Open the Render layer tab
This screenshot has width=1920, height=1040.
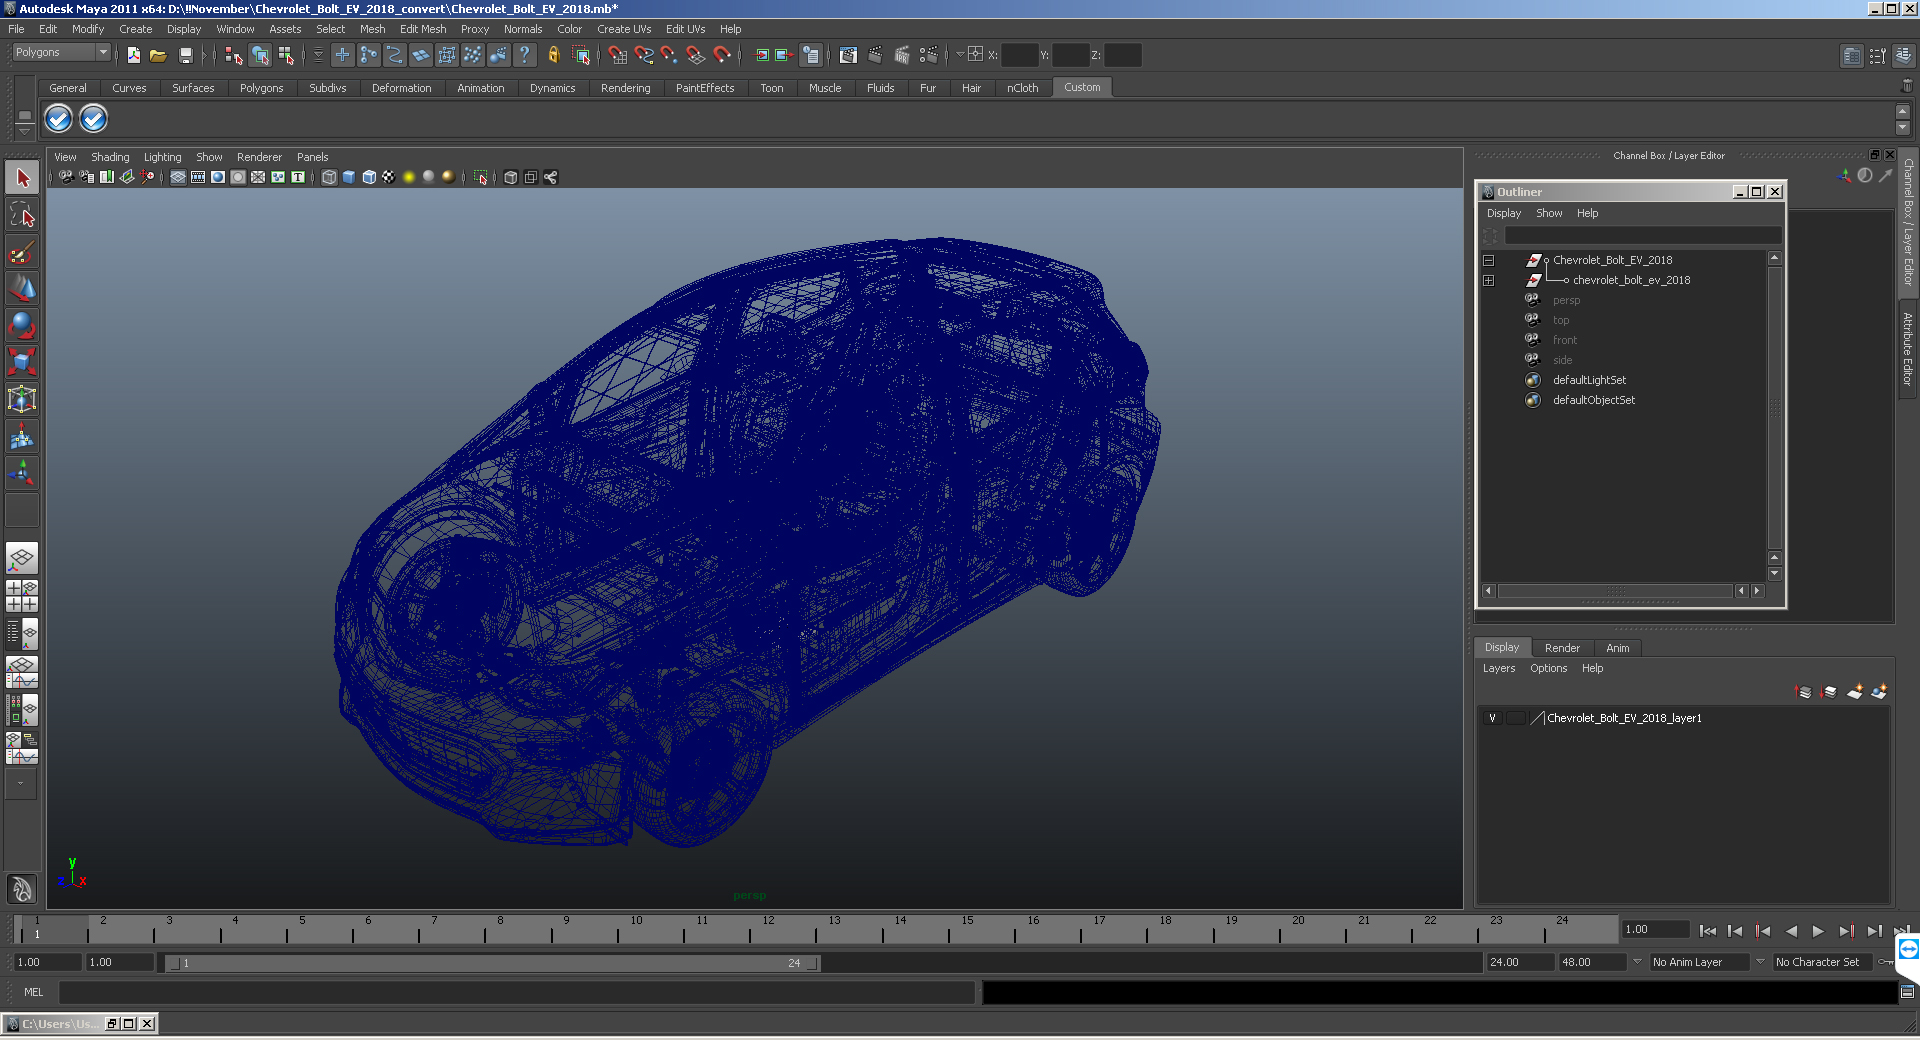pyautogui.click(x=1562, y=648)
